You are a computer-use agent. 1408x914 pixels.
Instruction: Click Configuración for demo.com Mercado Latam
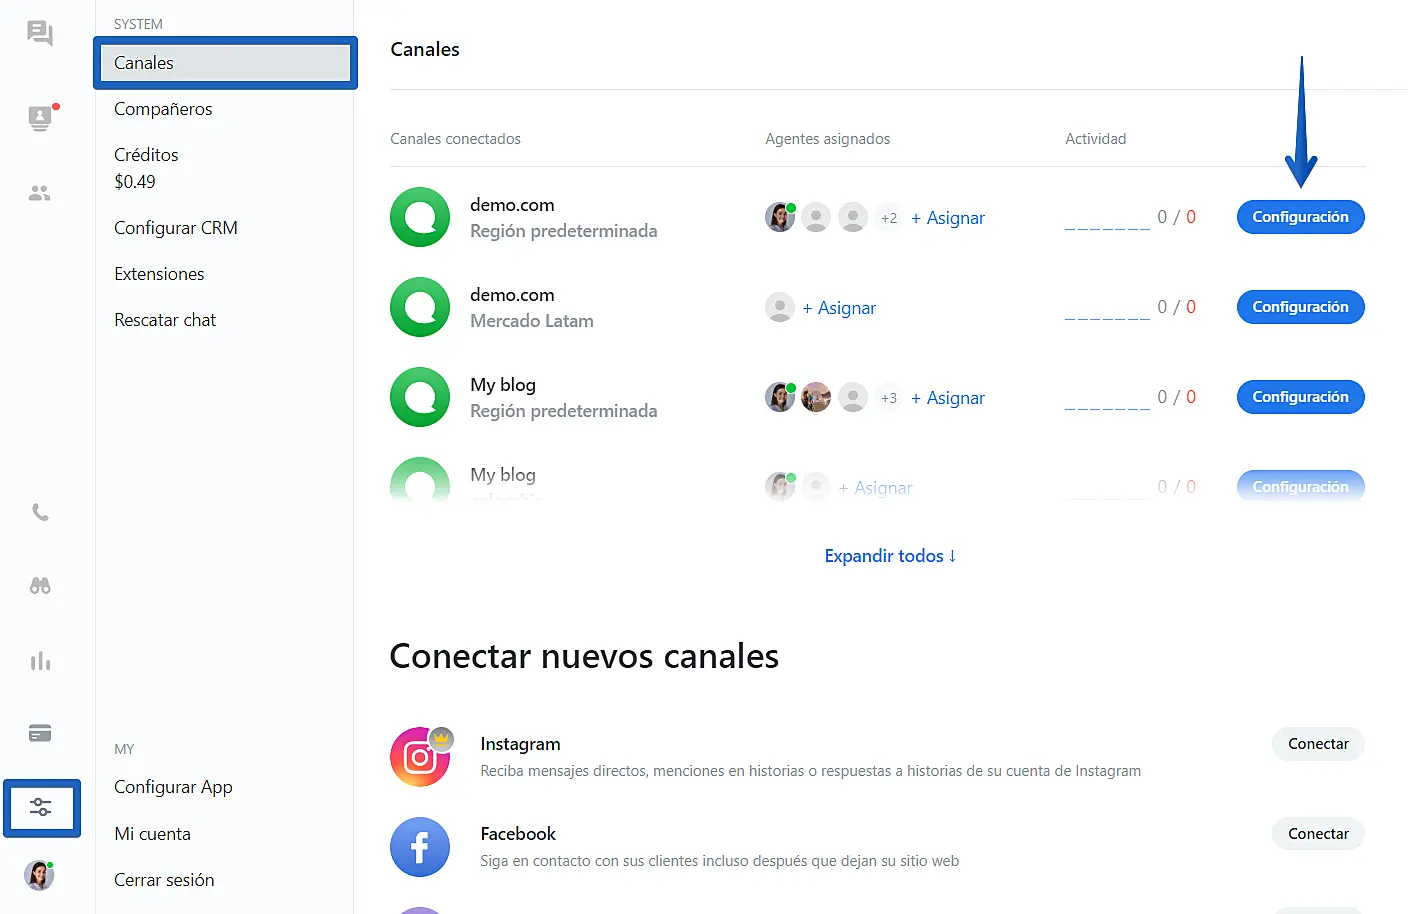1300,307
